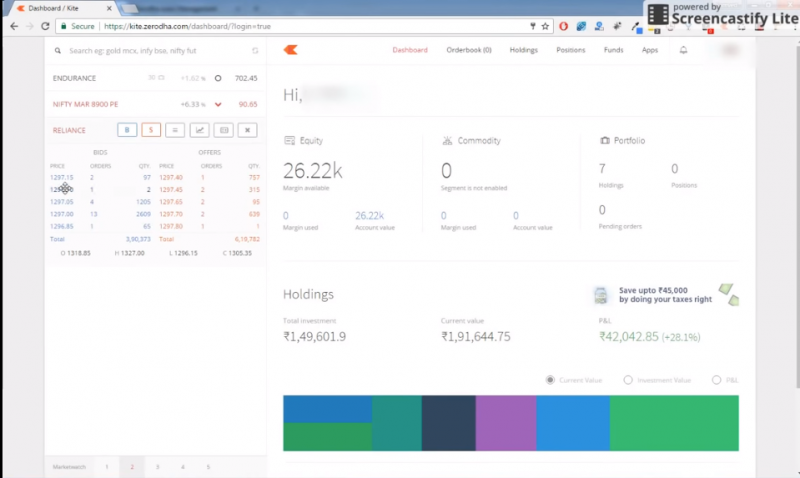The height and width of the screenshot is (478, 800).
Task: Click bid price 1297.15 in depth table
Action: (x=62, y=178)
